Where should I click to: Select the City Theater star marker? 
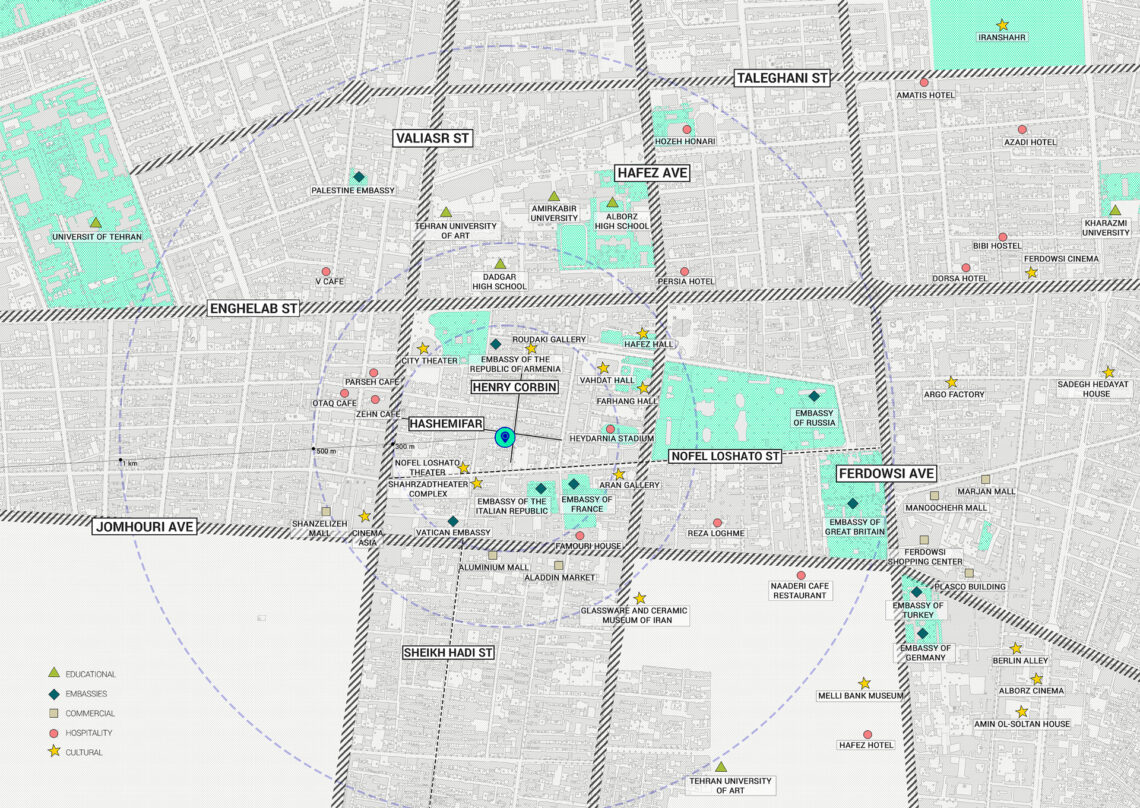point(423,349)
